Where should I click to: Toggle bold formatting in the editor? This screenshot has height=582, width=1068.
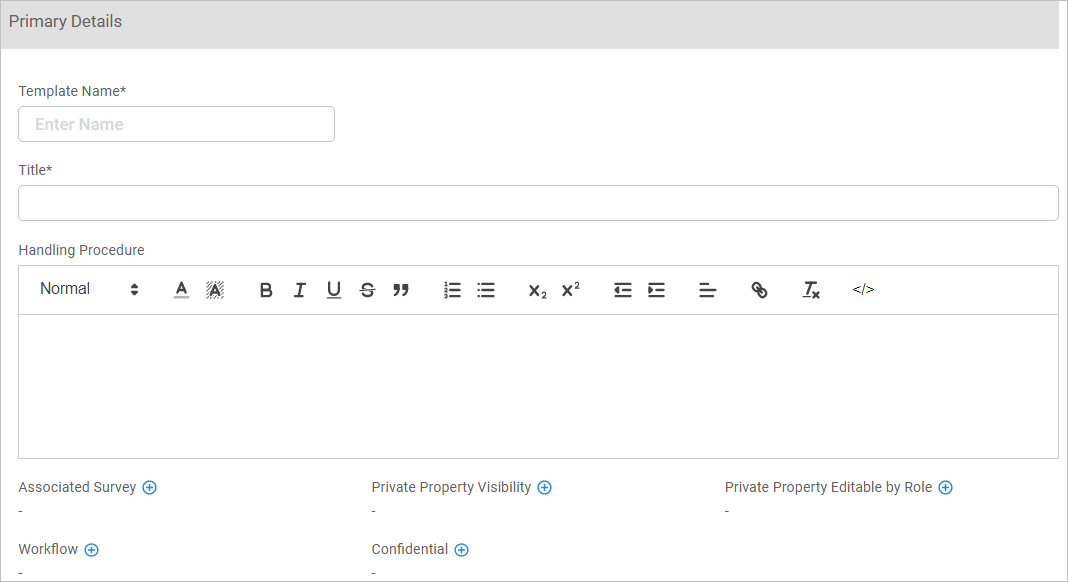(x=266, y=290)
